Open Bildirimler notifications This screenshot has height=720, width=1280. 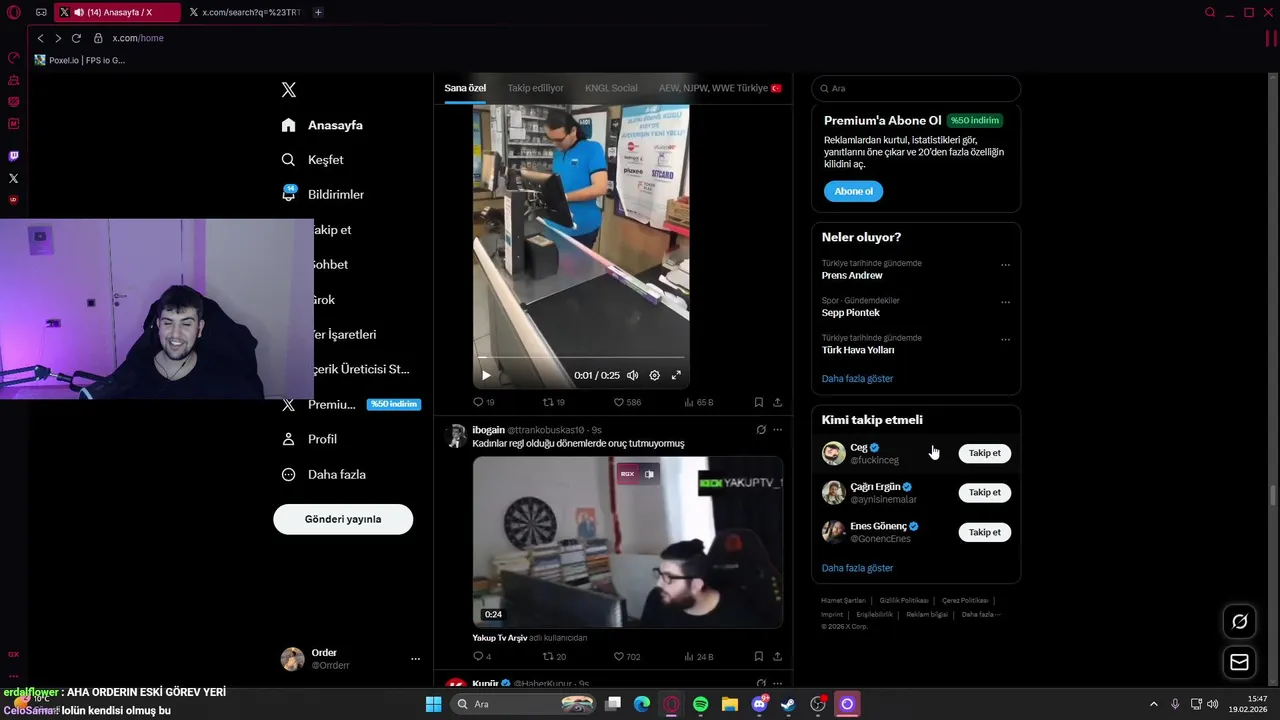[x=323, y=195]
